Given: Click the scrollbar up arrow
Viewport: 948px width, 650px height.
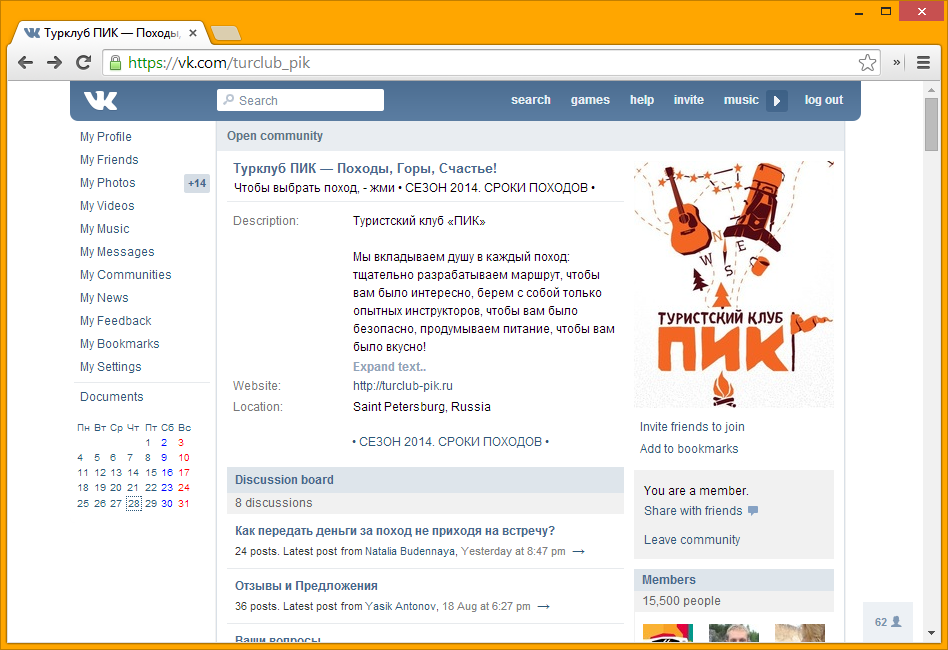Looking at the screenshot, I should (x=931, y=90).
